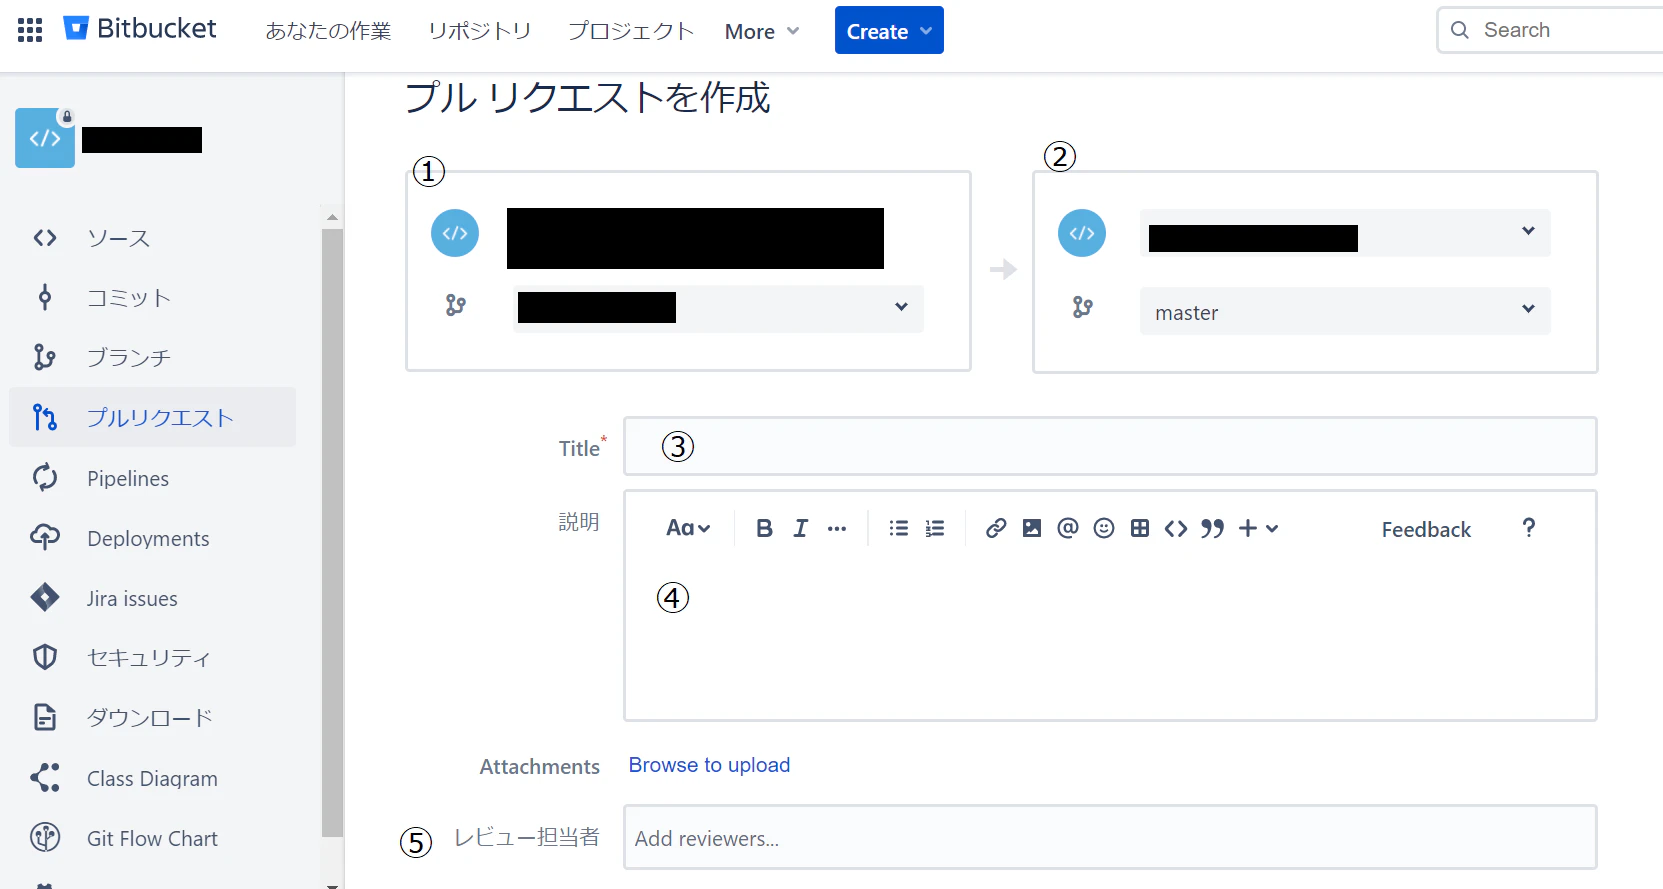Screen dimensions: 1663x889
Task: Open the destination repository dropdown
Action: tap(1345, 233)
